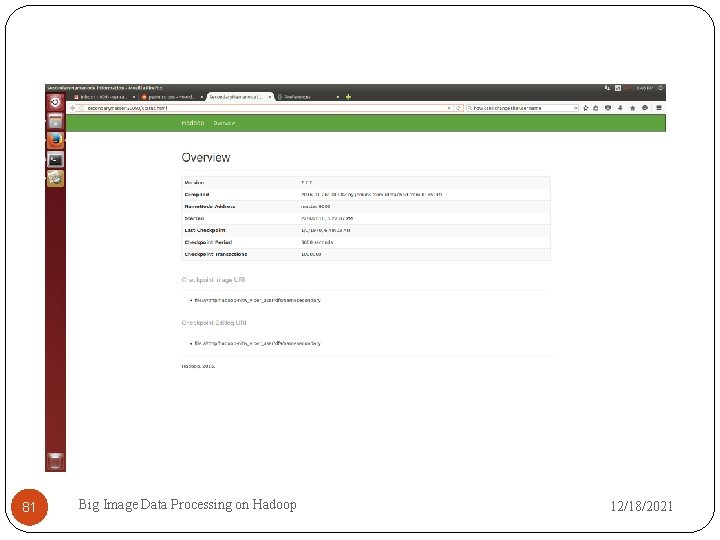Click the network indicator in the top panel
Image resolution: width=720 pixels, height=540 pixels.
pyautogui.click(x=608, y=88)
